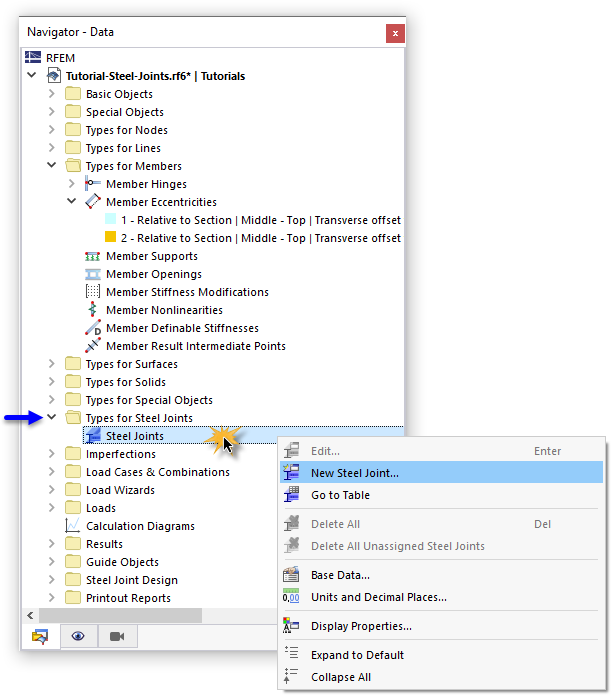
Task: Click the Member Supports icon
Action: click(x=93, y=256)
